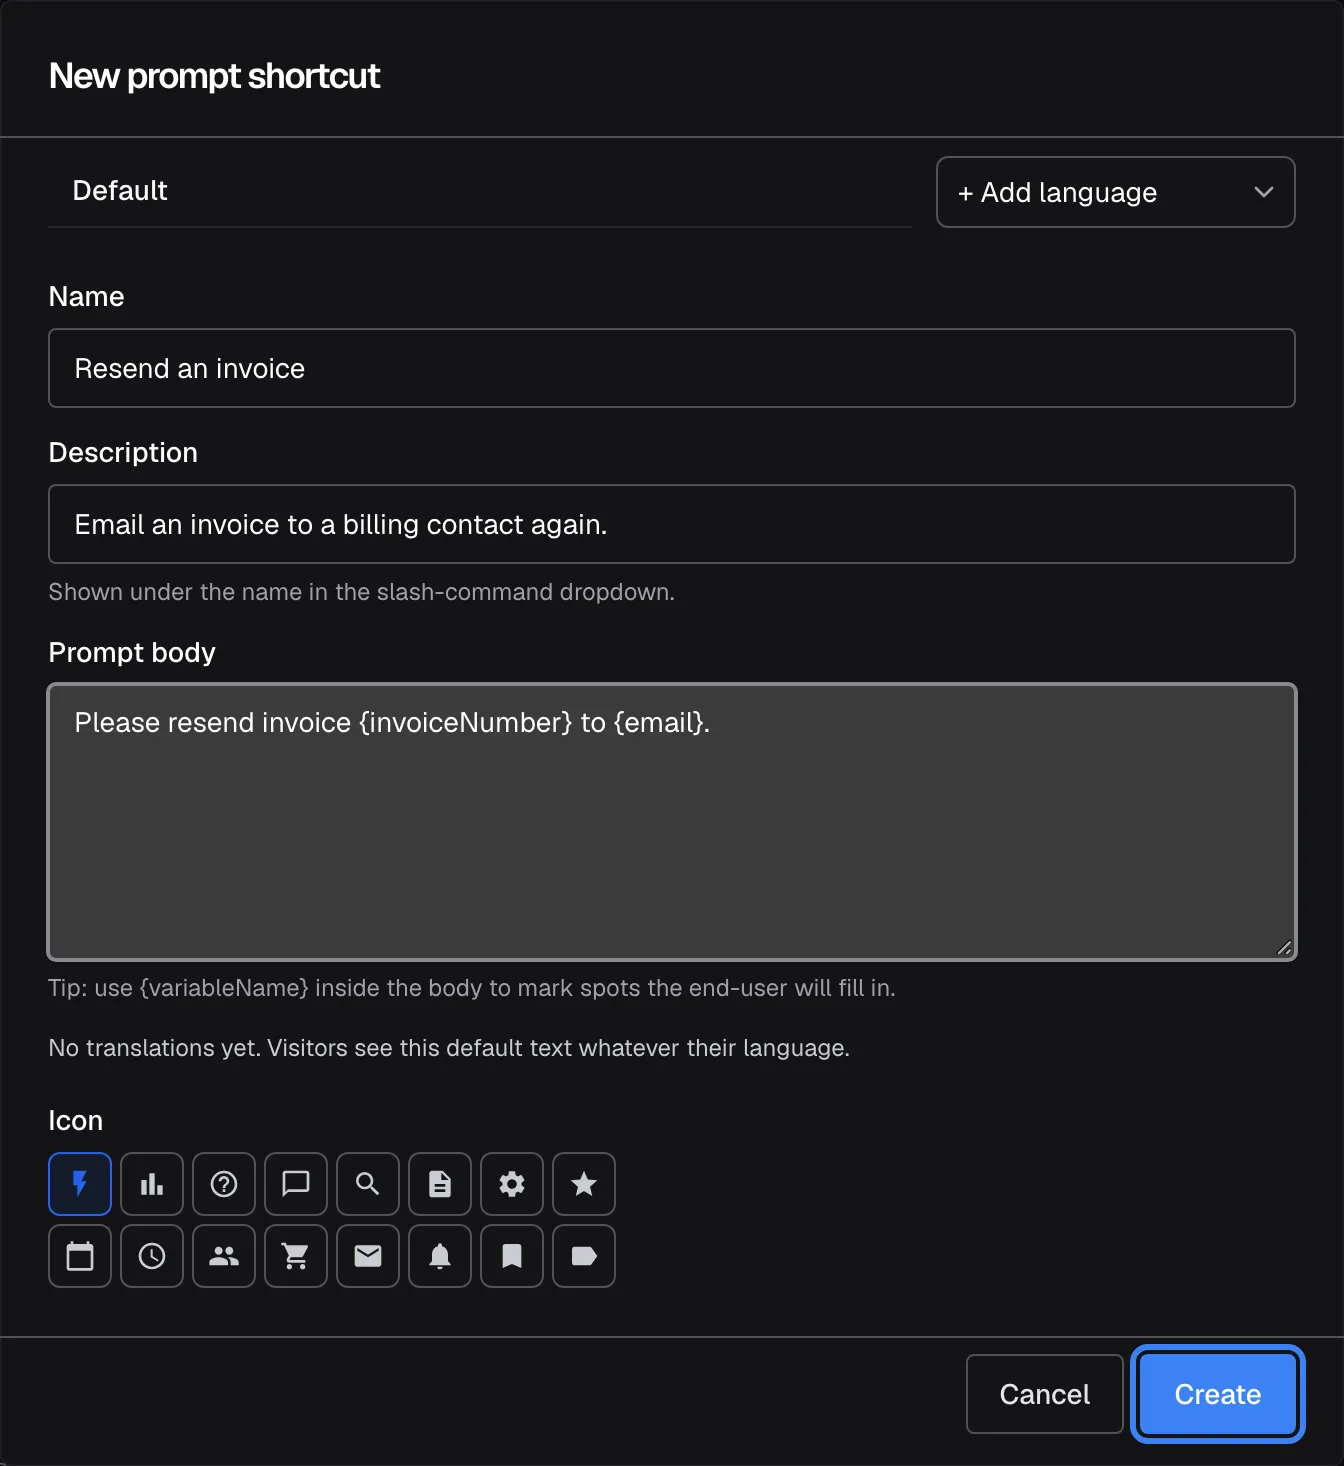
Task: Select the gear settings icon
Action: point(512,1184)
